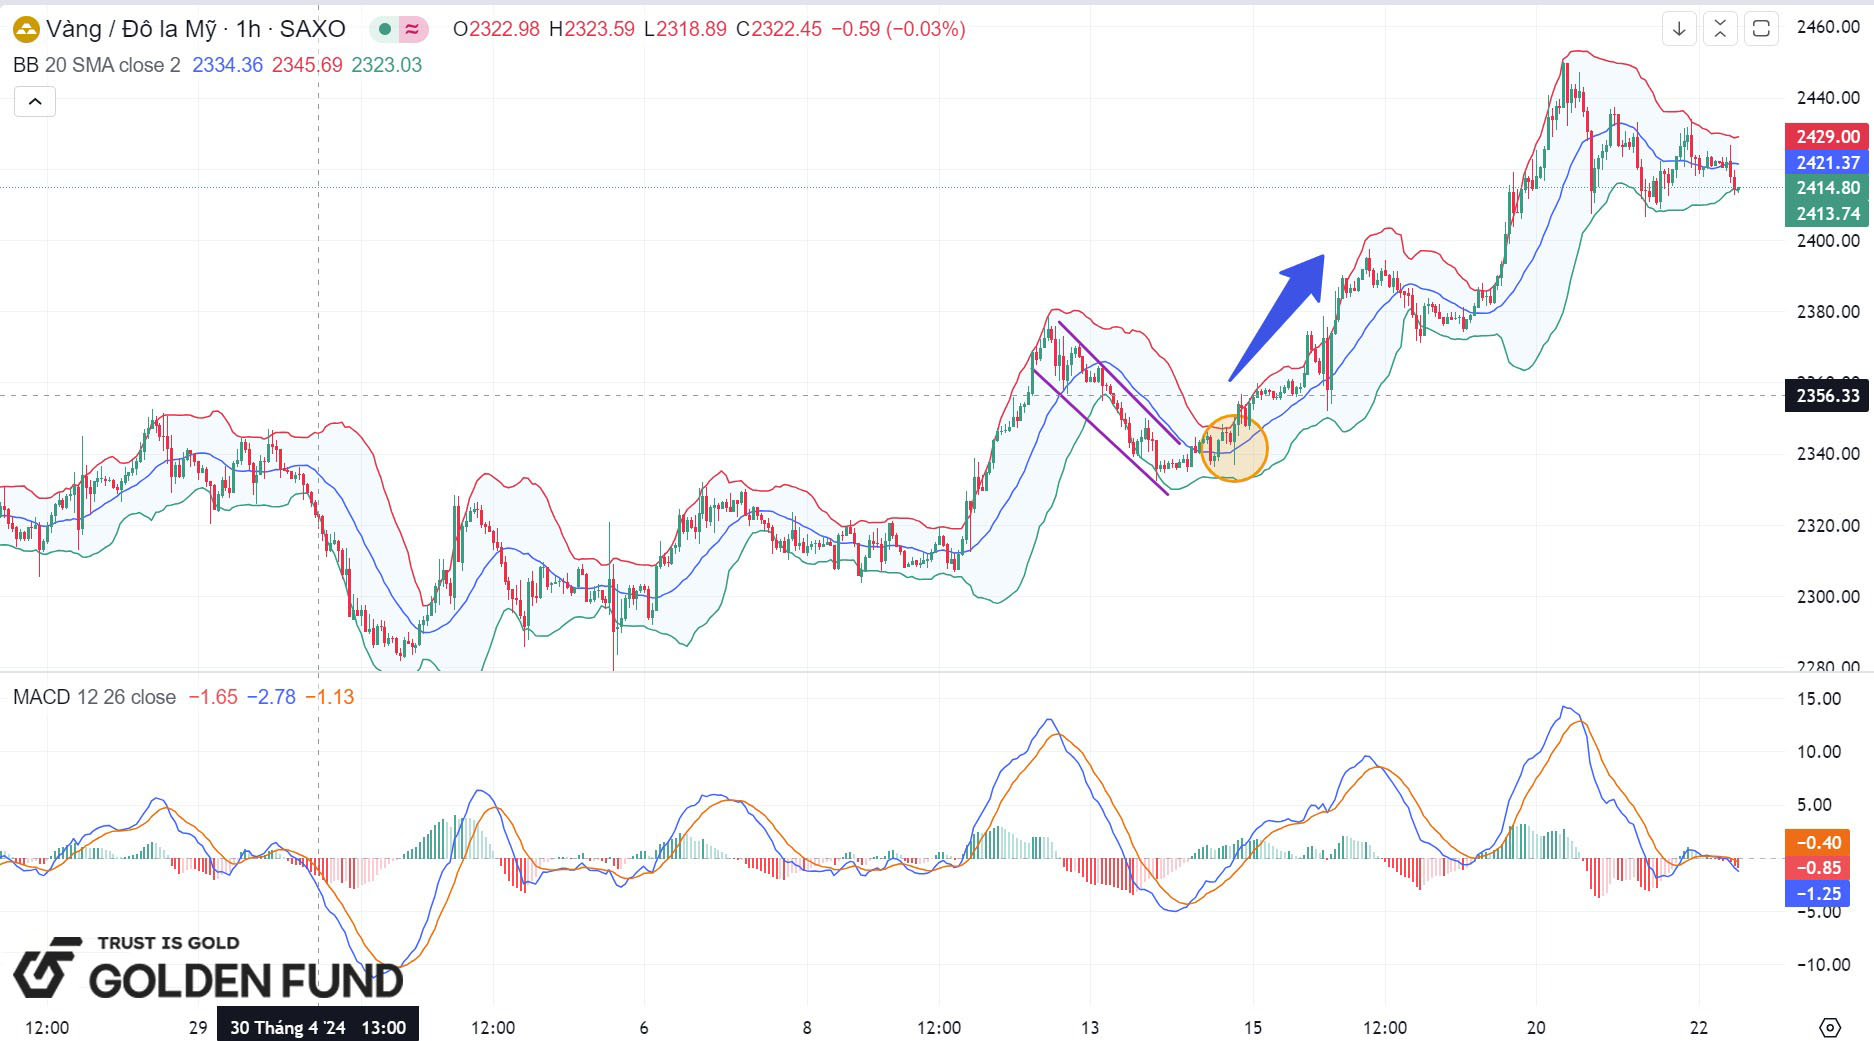The height and width of the screenshot is (1041, 1874).
Task: Click the blue −1.25 MACD axis label
Action: pyautogui.click(x=1817, y=894)
